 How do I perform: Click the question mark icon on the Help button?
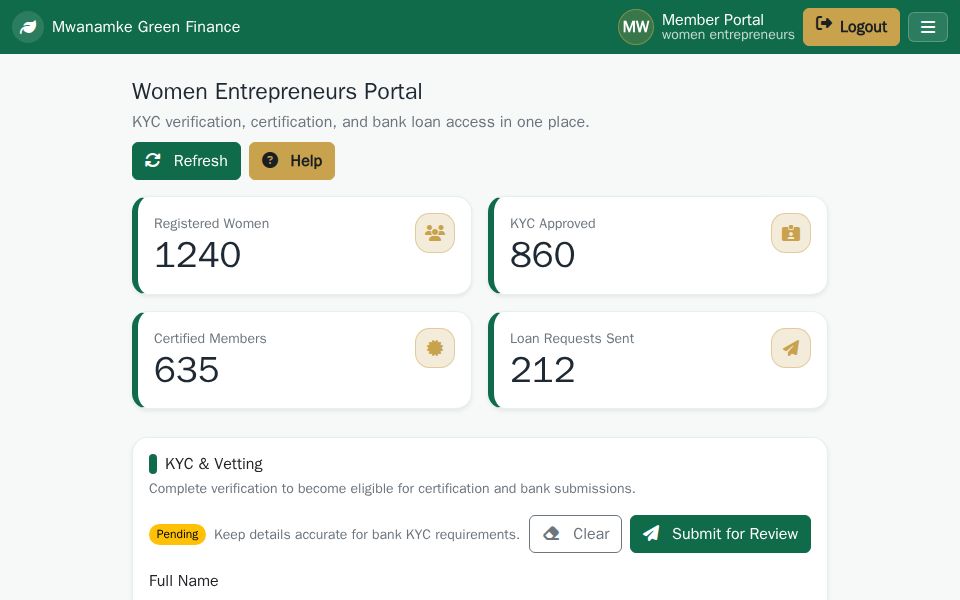coord(271,161)
